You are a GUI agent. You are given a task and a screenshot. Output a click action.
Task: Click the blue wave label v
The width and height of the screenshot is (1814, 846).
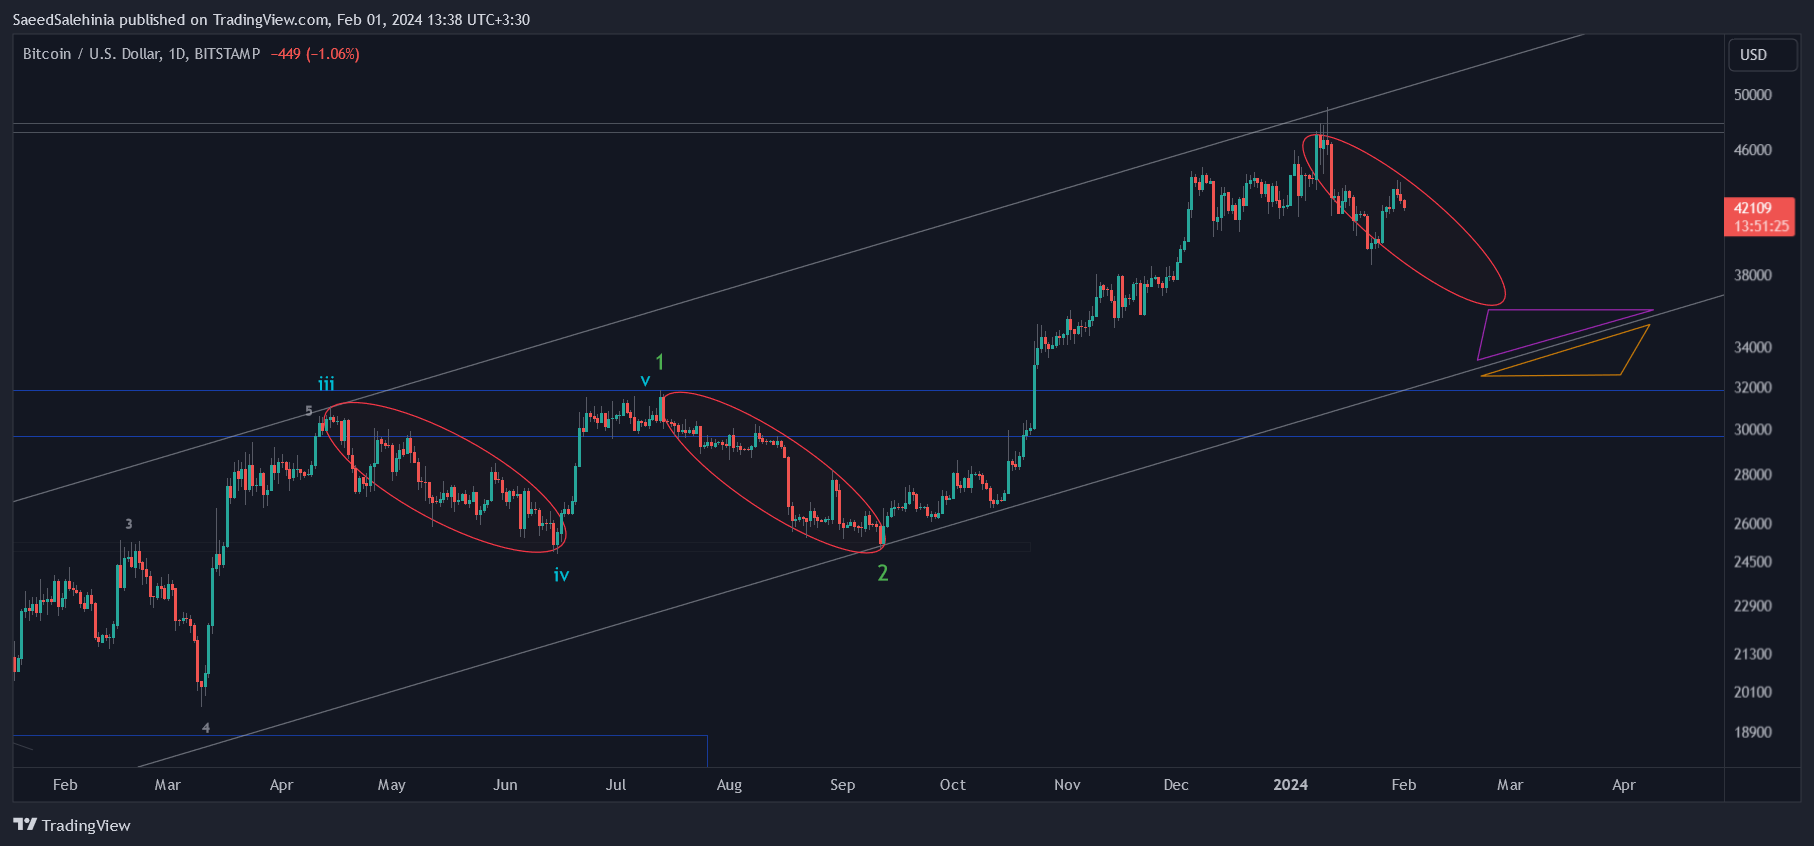click(645, 380)
